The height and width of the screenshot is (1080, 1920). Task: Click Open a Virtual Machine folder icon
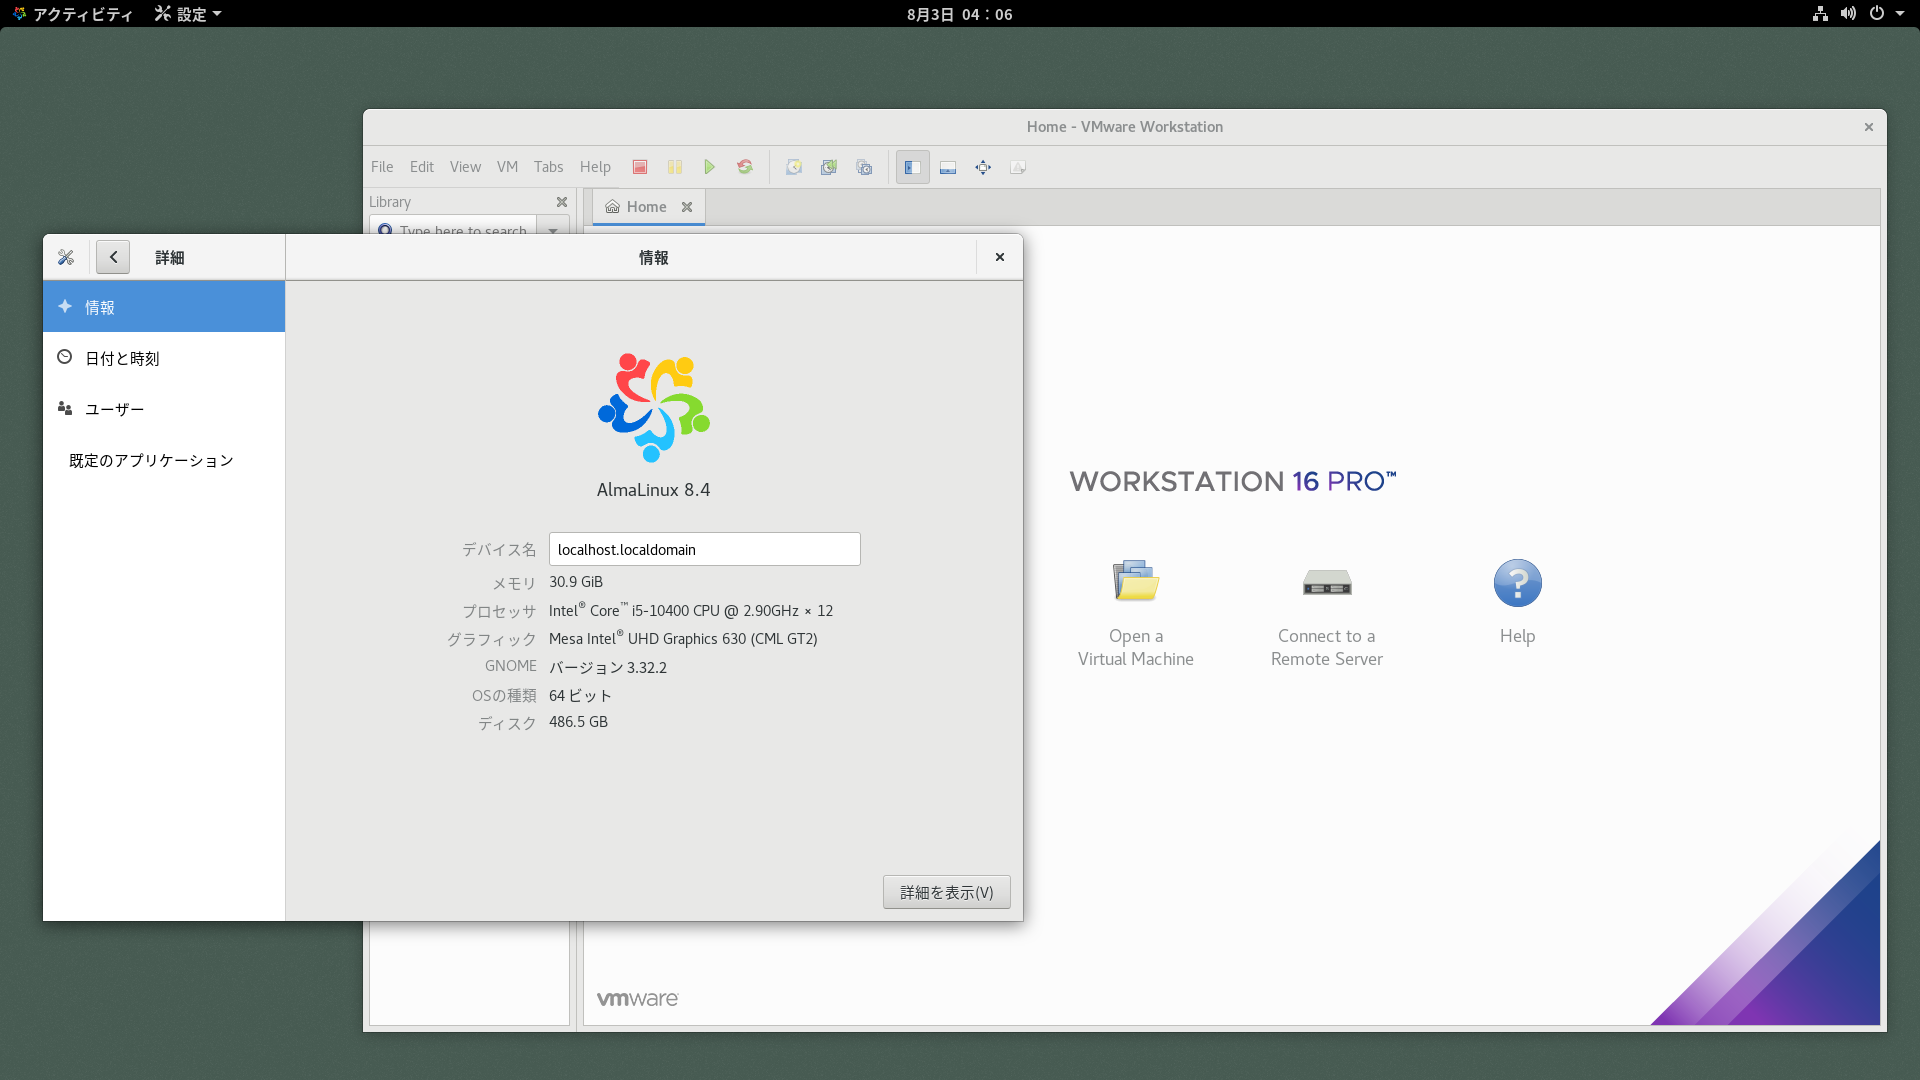click(x=1136, y=581)
